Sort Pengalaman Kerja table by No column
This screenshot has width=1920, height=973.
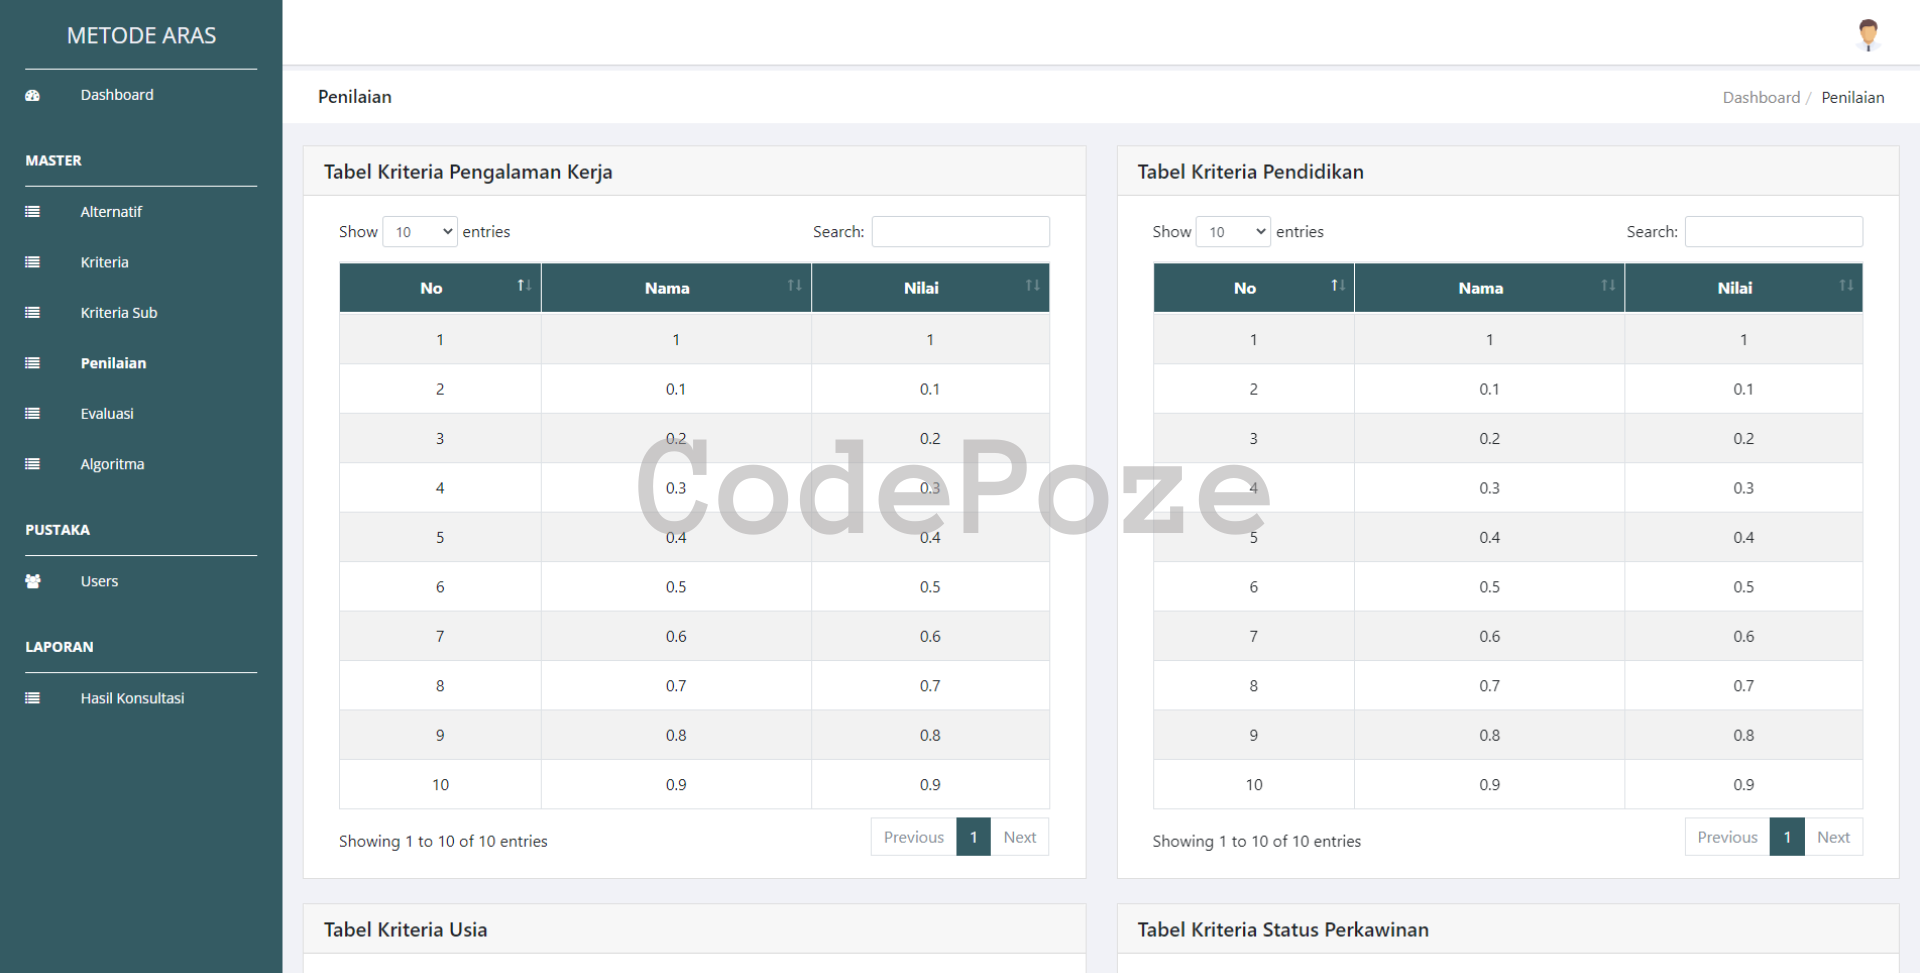coord(440,288)
